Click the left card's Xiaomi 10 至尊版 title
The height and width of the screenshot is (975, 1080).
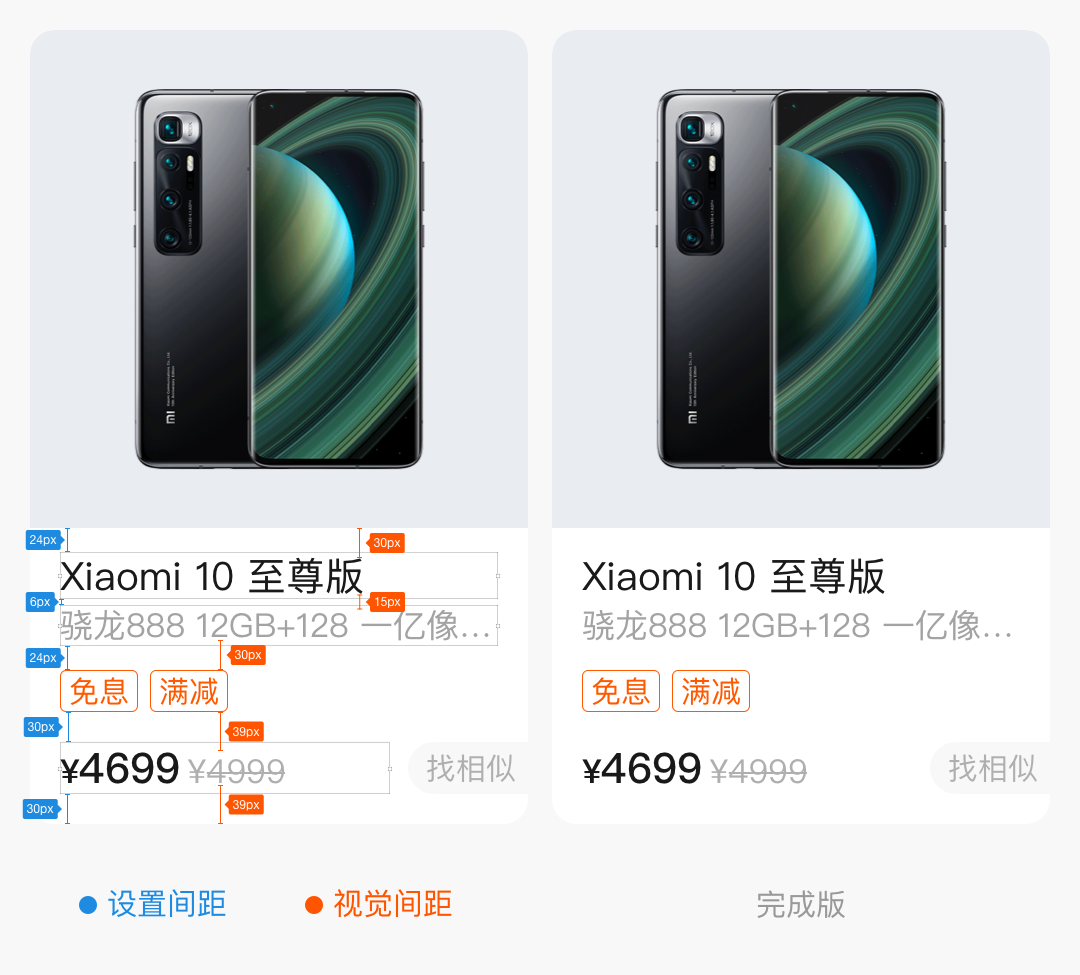coord(211,576)
